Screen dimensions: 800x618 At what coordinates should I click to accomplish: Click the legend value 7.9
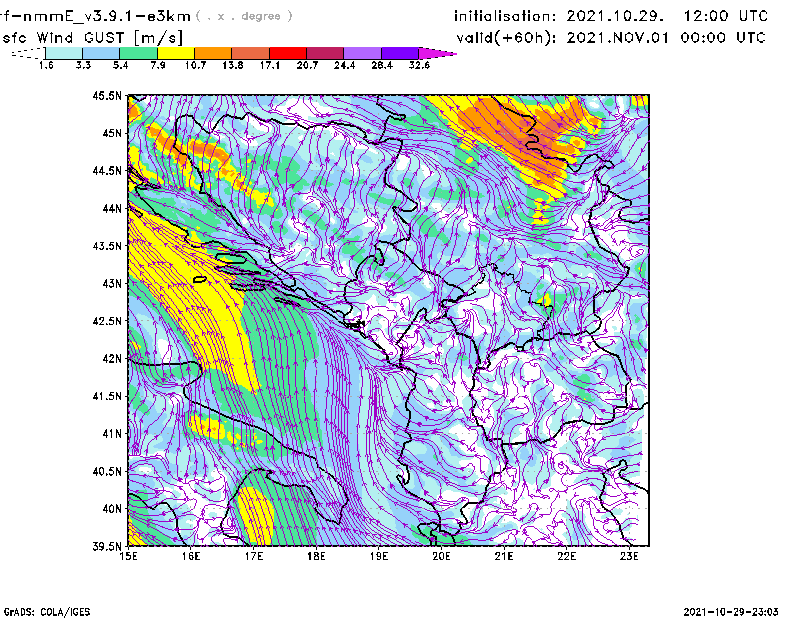tap(158, 65)
